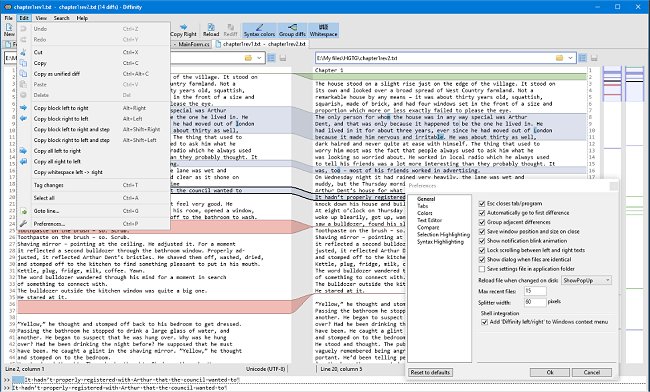This screenshot has width=650, height=392.
Task: Click the Copy Right arrow toolbar button
Action: pos(183,30)
